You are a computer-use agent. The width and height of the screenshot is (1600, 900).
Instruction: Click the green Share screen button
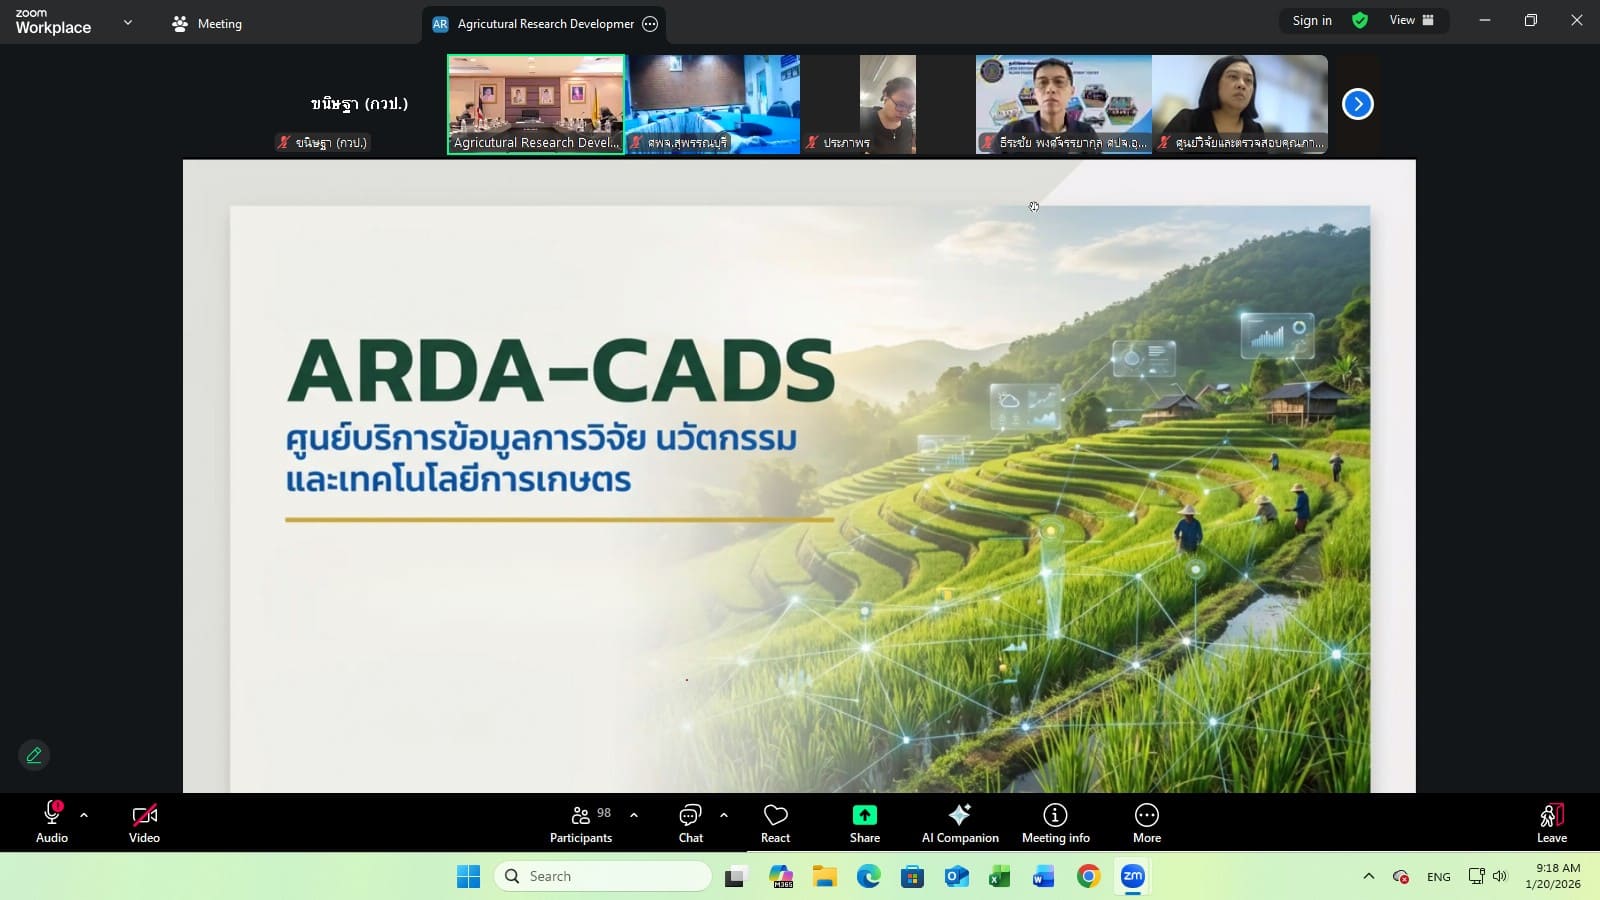[x=864, y=823]
